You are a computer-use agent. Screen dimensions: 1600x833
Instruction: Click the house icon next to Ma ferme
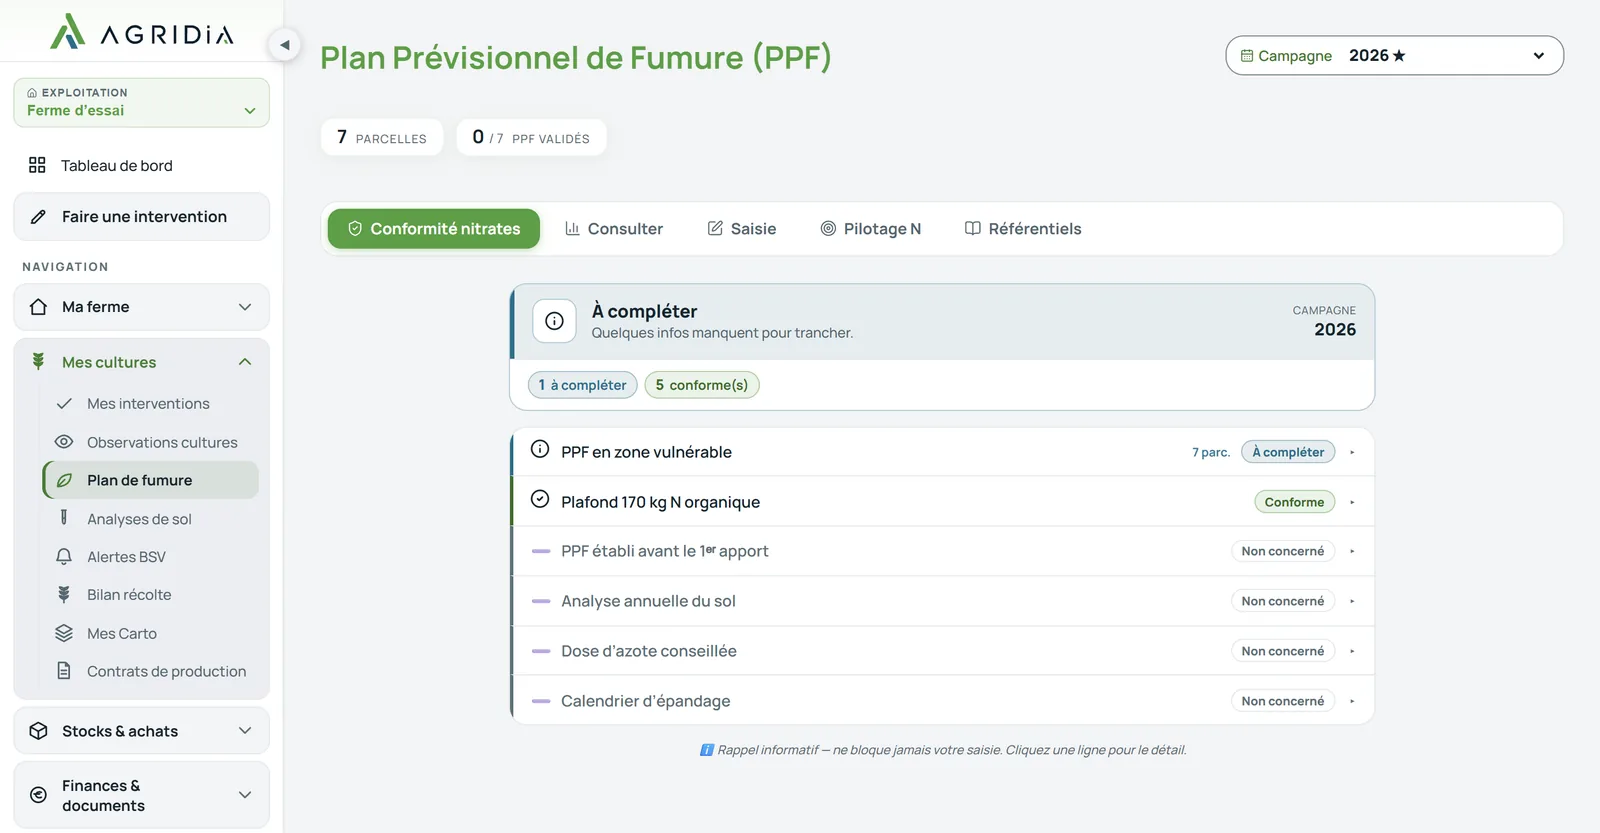click(38, 307)
